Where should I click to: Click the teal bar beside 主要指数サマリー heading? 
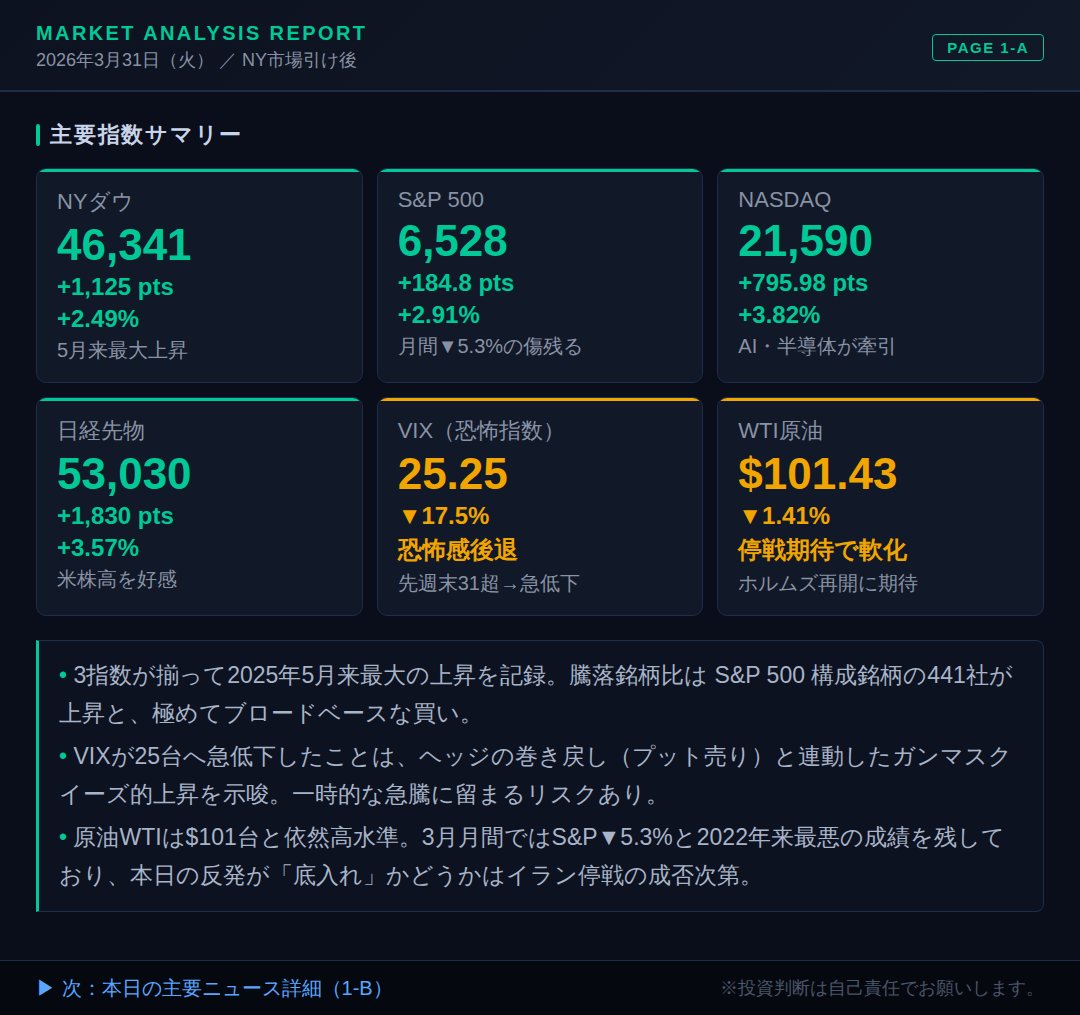(x=39, y=132)
